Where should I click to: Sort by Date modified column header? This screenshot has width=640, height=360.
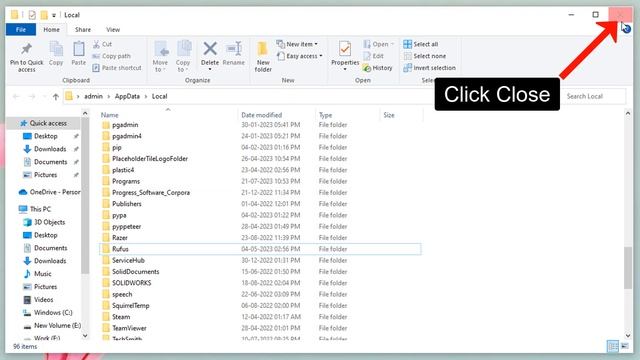point(276,115)
